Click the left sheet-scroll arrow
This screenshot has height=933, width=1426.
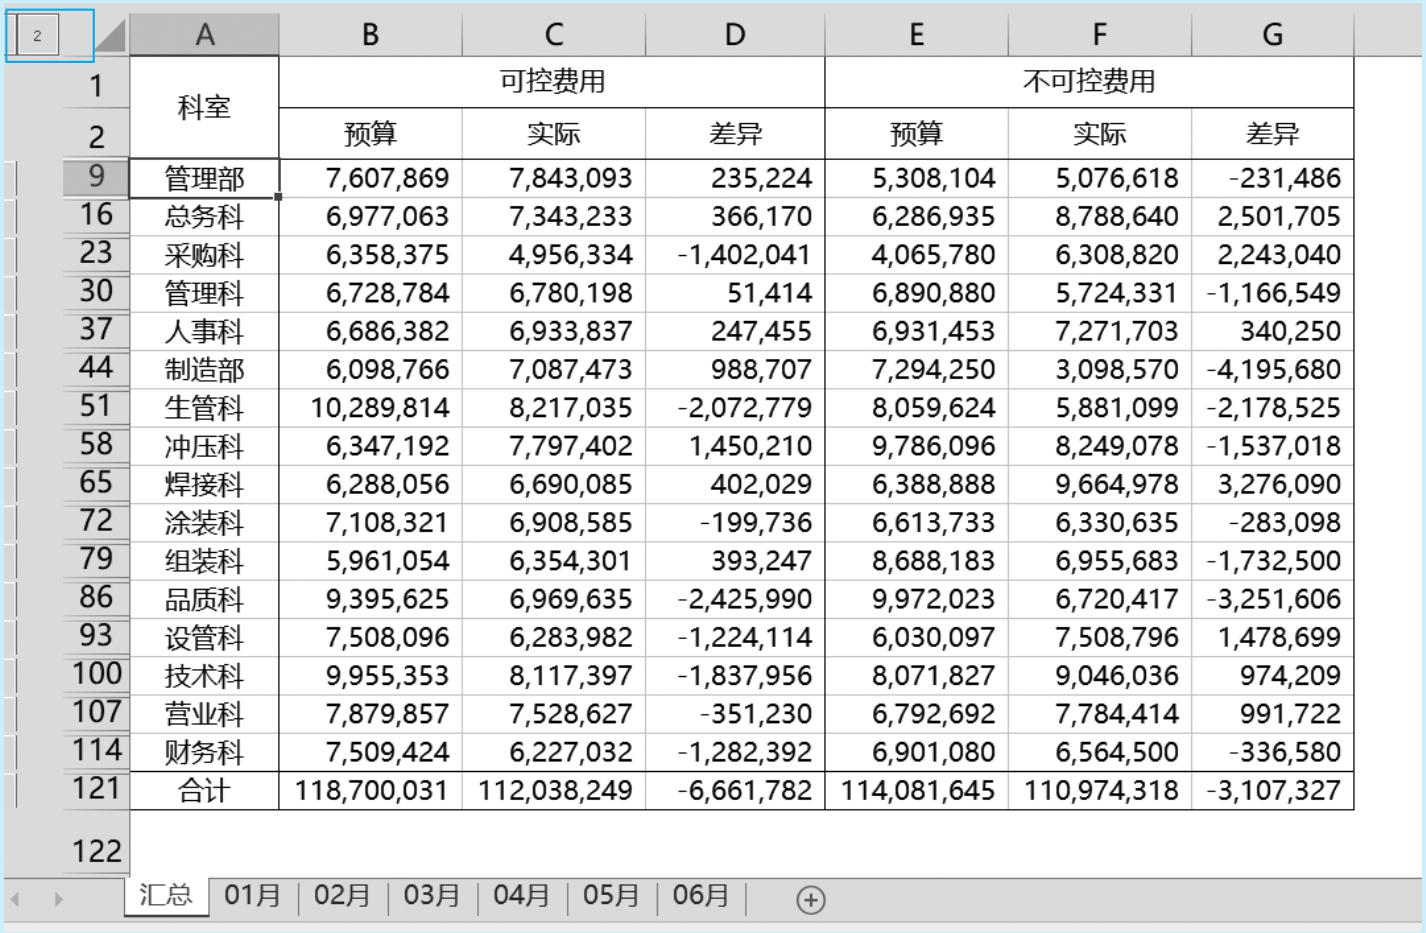pos(16,900)
